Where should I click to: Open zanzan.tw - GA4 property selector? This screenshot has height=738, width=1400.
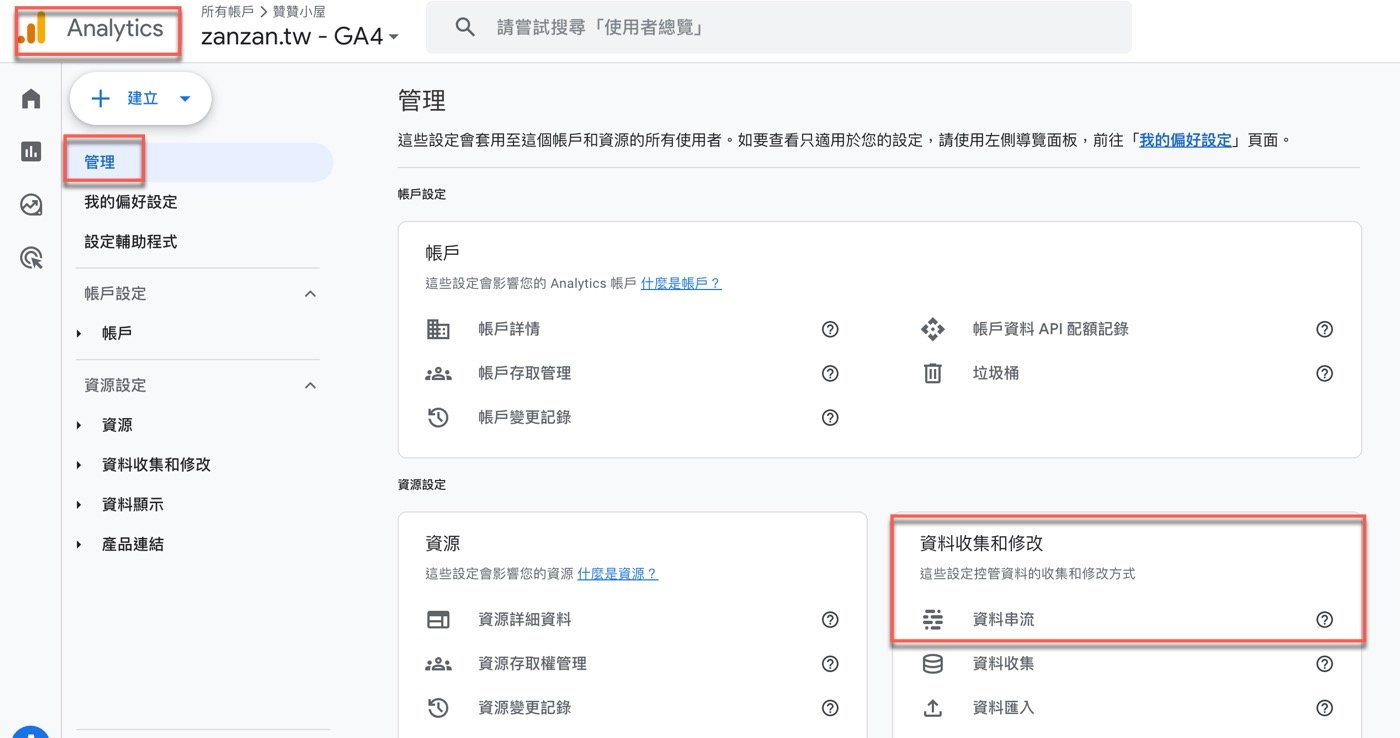[x=300, y=37]
